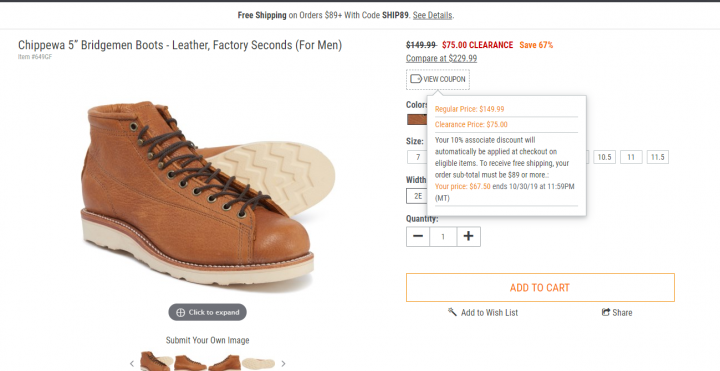Show previous thumbnails with left chevron
This screenshot has height=371, width=720.
(132, 364)
